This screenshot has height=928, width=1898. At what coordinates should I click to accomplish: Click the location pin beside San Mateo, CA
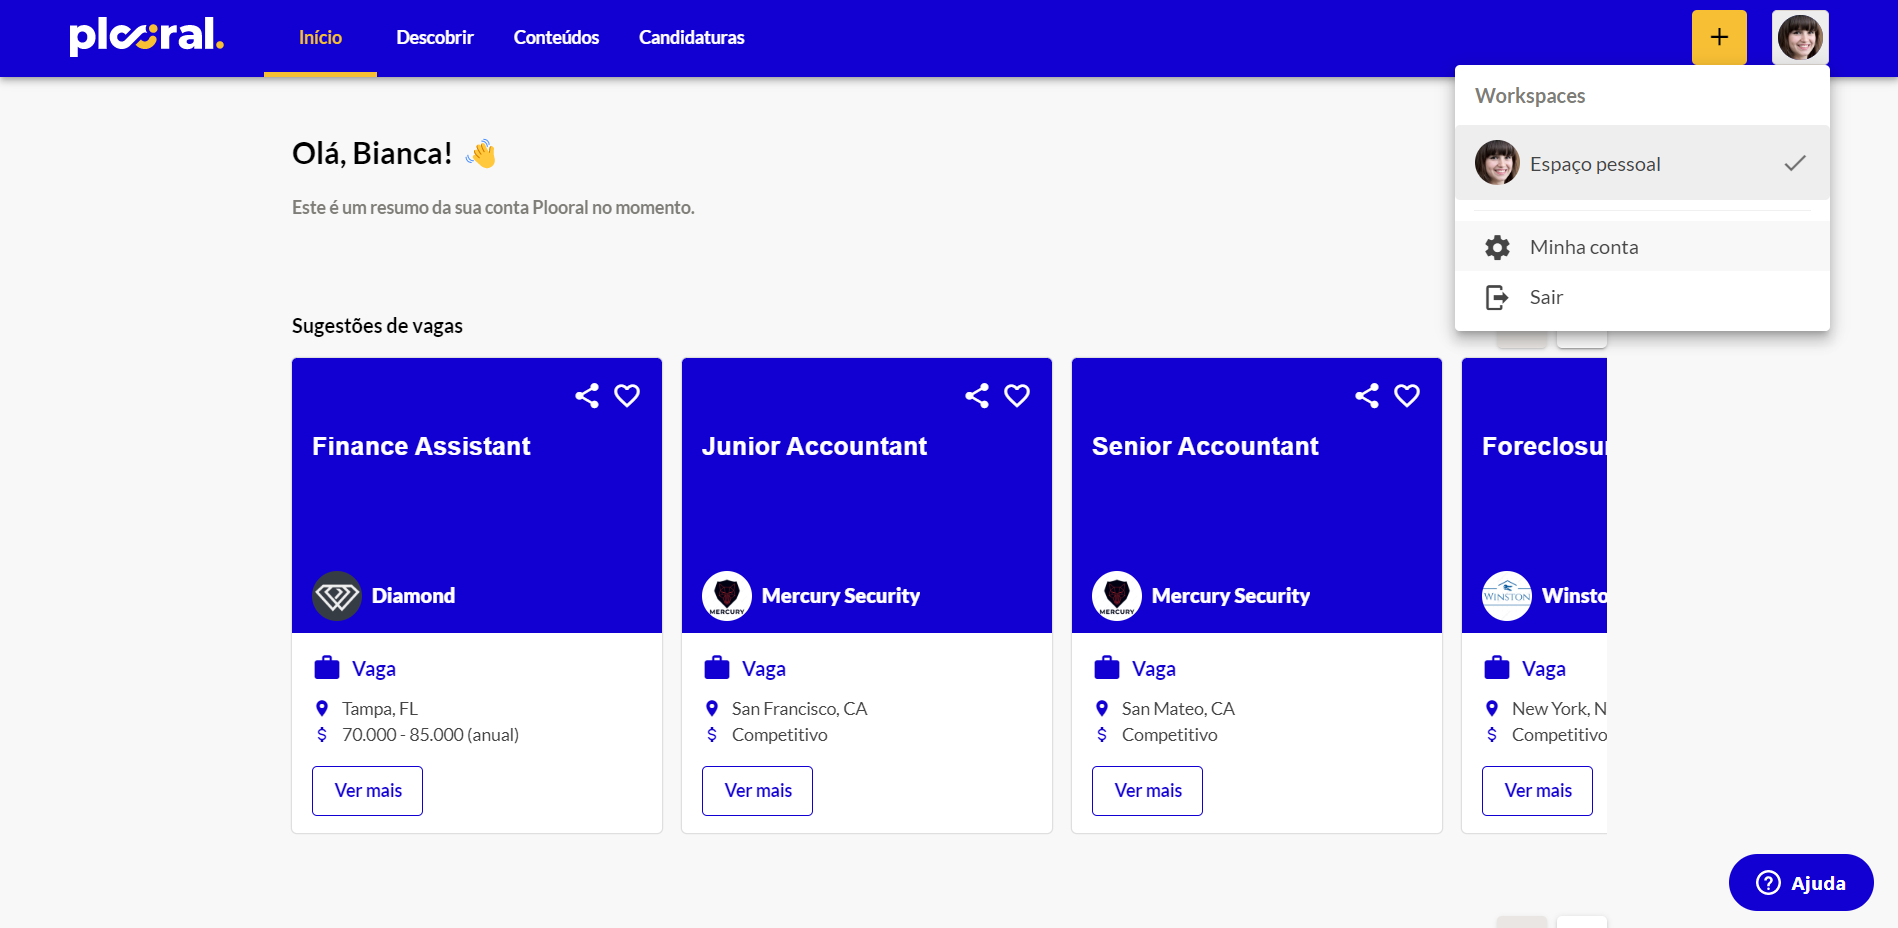[1102, 709]
